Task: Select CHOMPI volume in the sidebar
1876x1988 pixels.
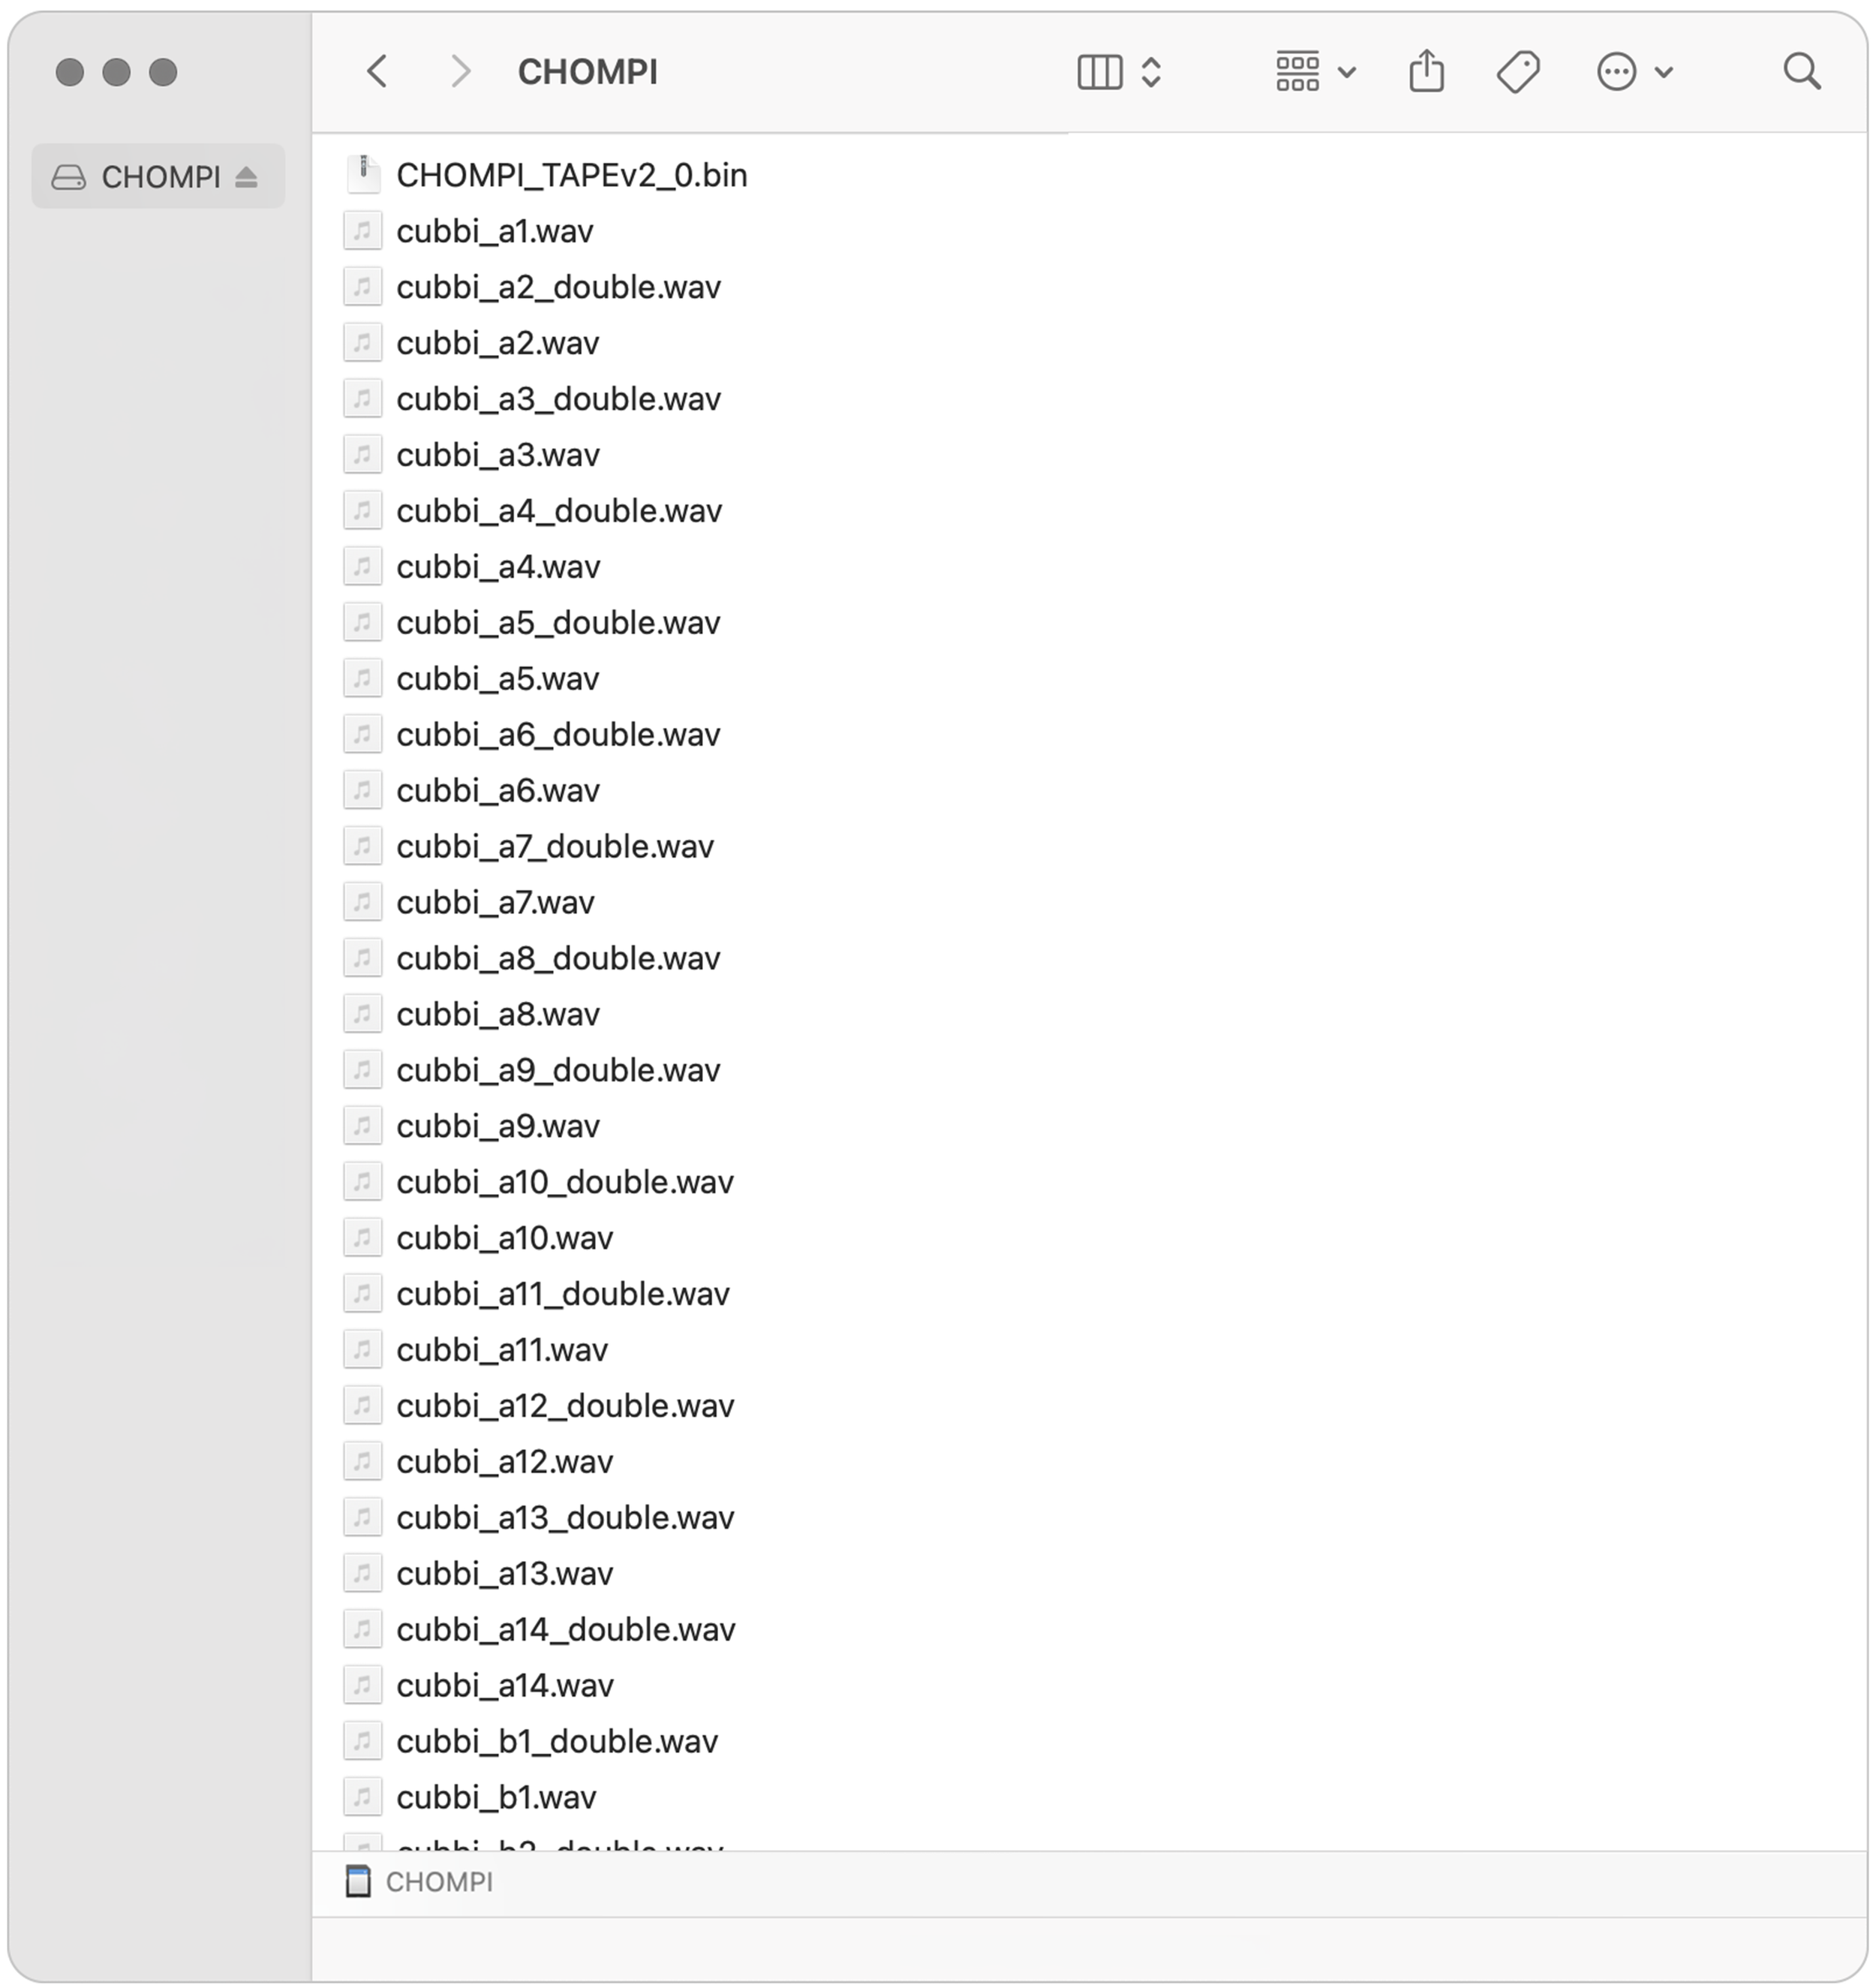Action: pos(160,177)
